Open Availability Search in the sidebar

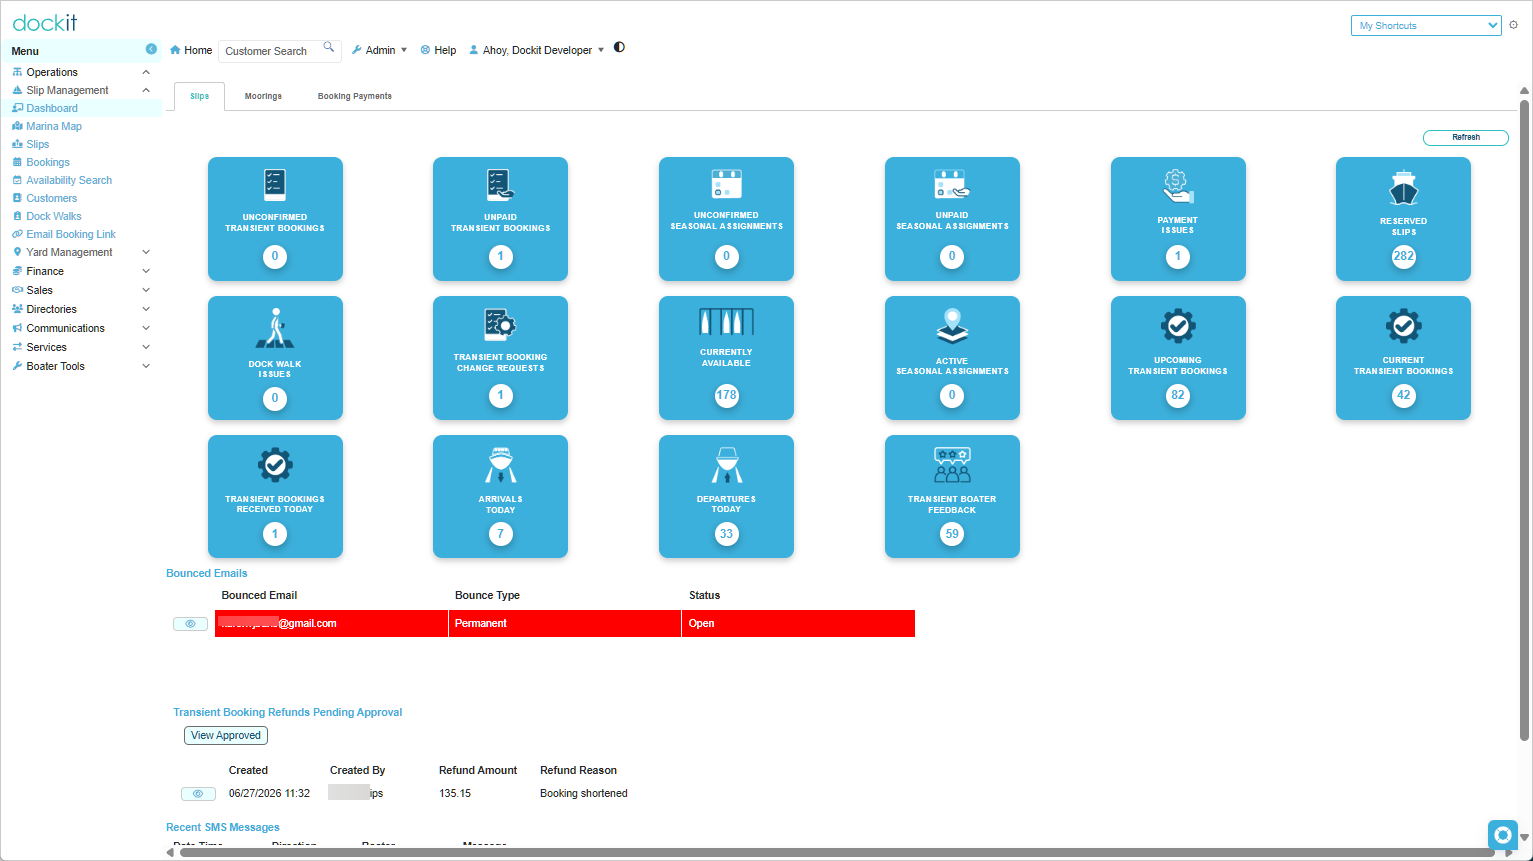click(x=69, y=180)
